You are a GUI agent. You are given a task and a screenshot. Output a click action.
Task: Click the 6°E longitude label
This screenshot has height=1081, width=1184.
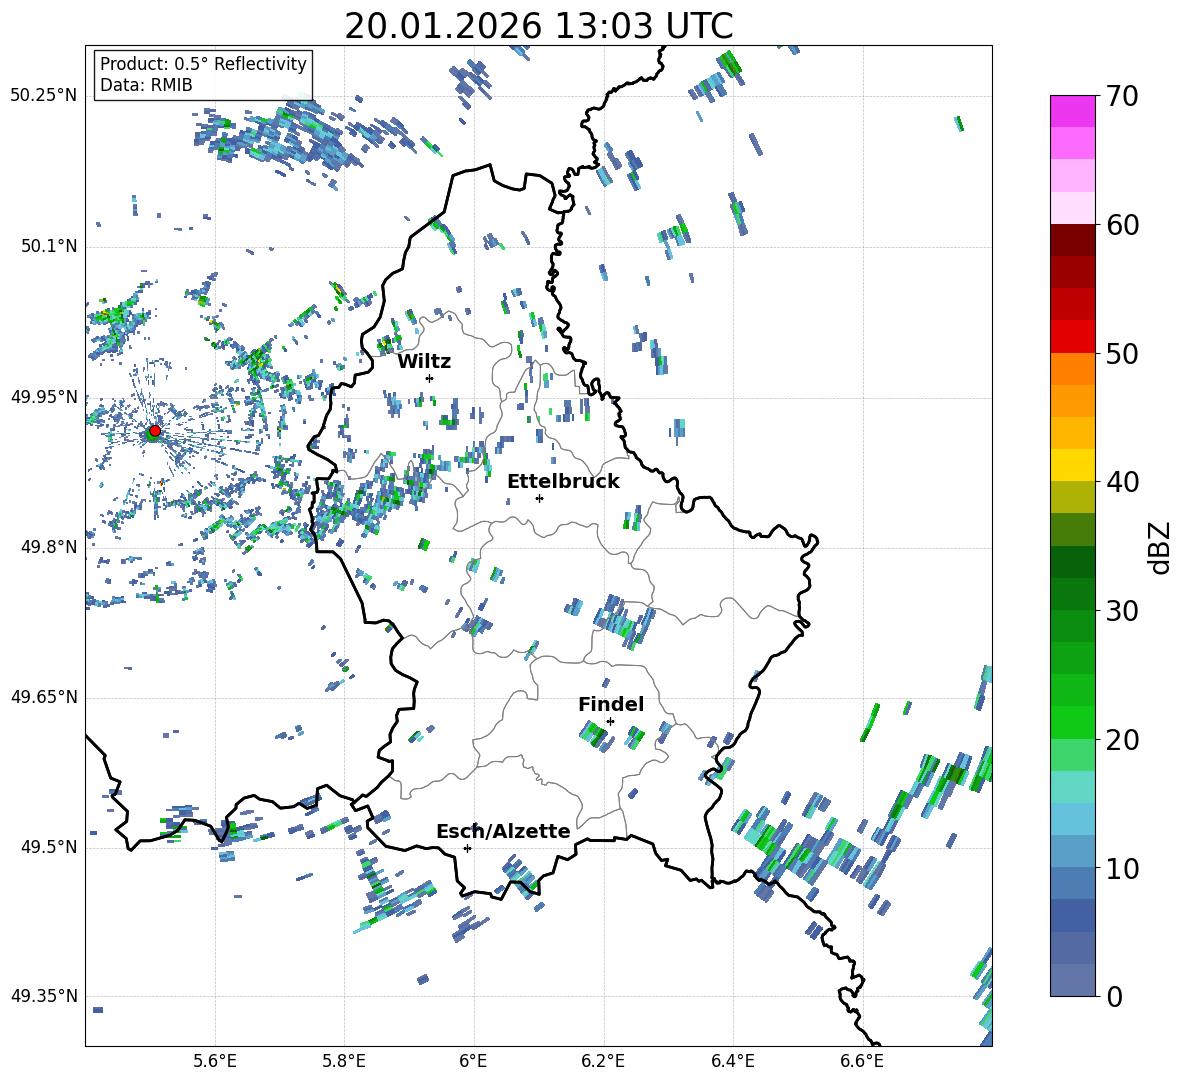(473, 1061)
